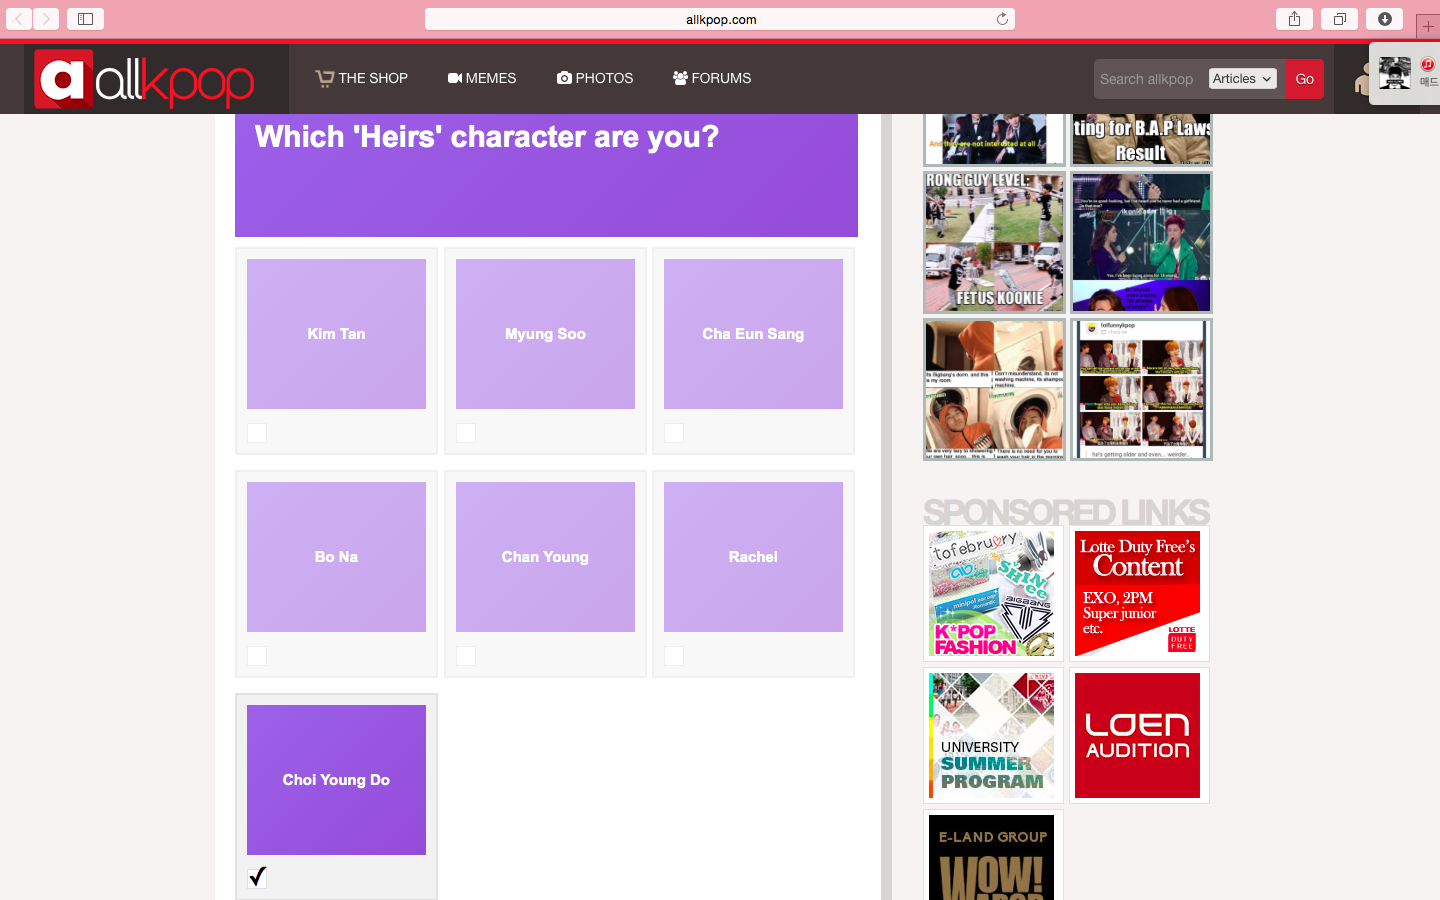Open the Safari share icon
The width and height of the screenshot is (1440, 900).
tap(1294, 19)
